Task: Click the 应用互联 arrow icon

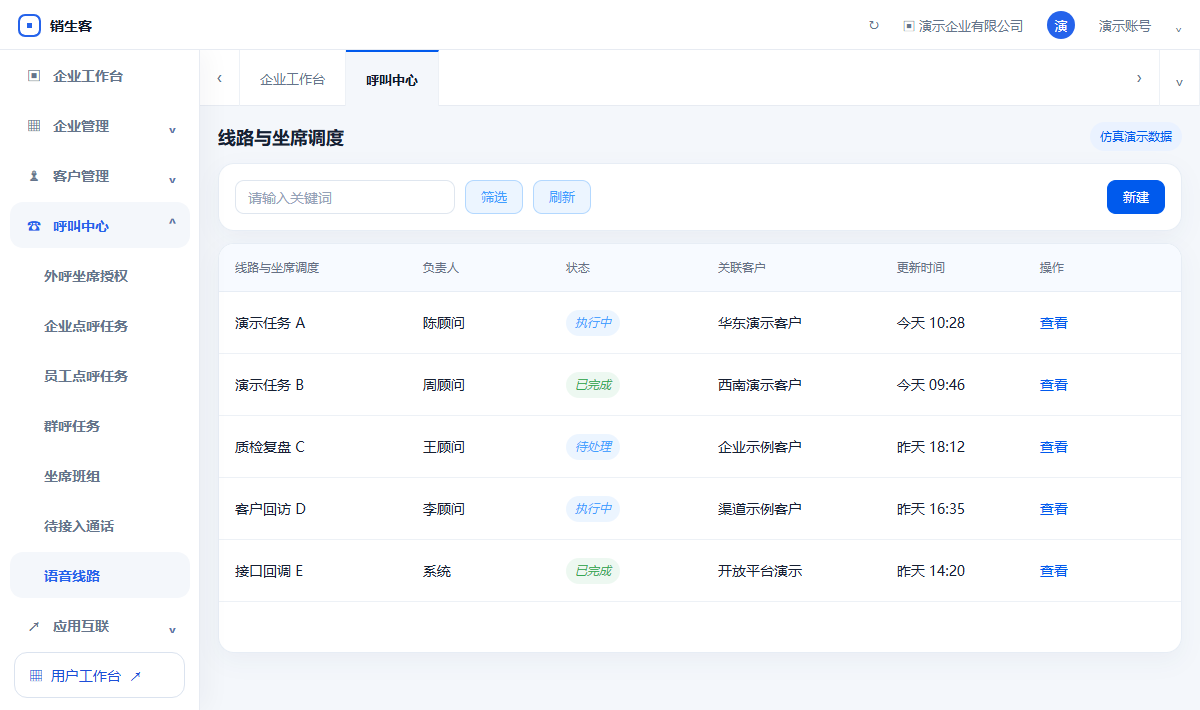Action: tap(34, 626)
